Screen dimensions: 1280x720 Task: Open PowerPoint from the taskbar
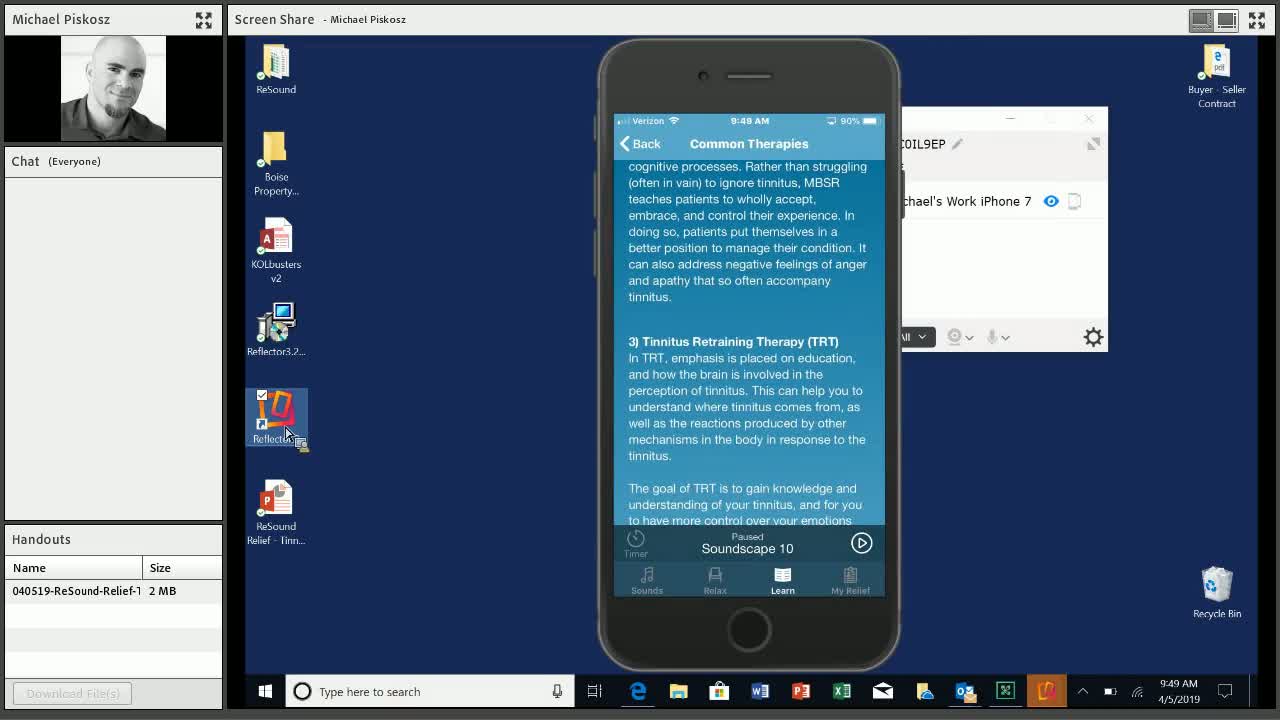[801, 691]
